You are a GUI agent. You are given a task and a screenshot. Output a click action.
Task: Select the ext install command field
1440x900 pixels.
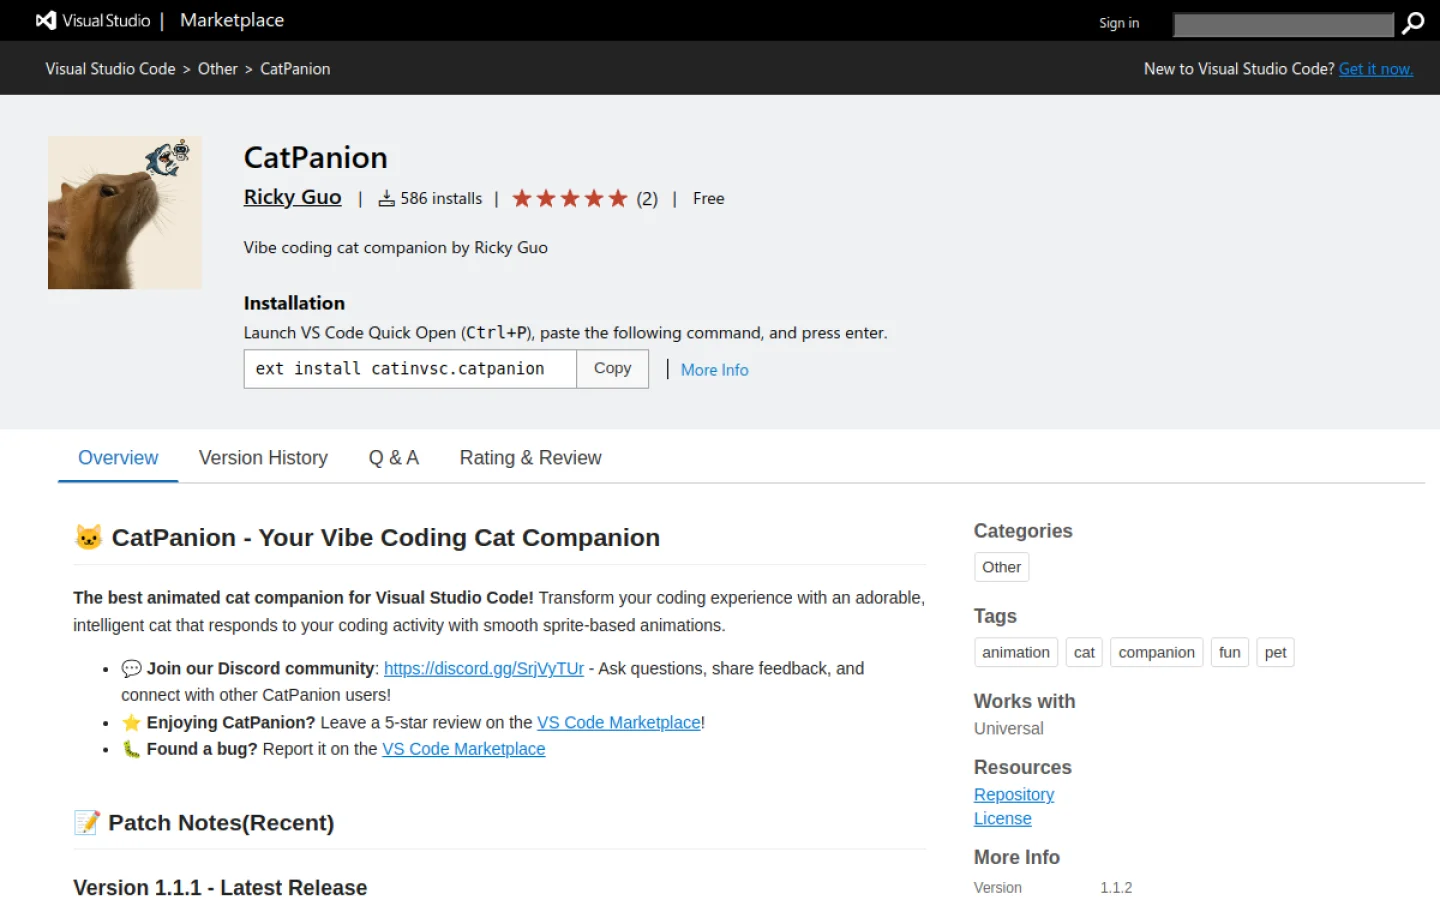tap(410, 369)
